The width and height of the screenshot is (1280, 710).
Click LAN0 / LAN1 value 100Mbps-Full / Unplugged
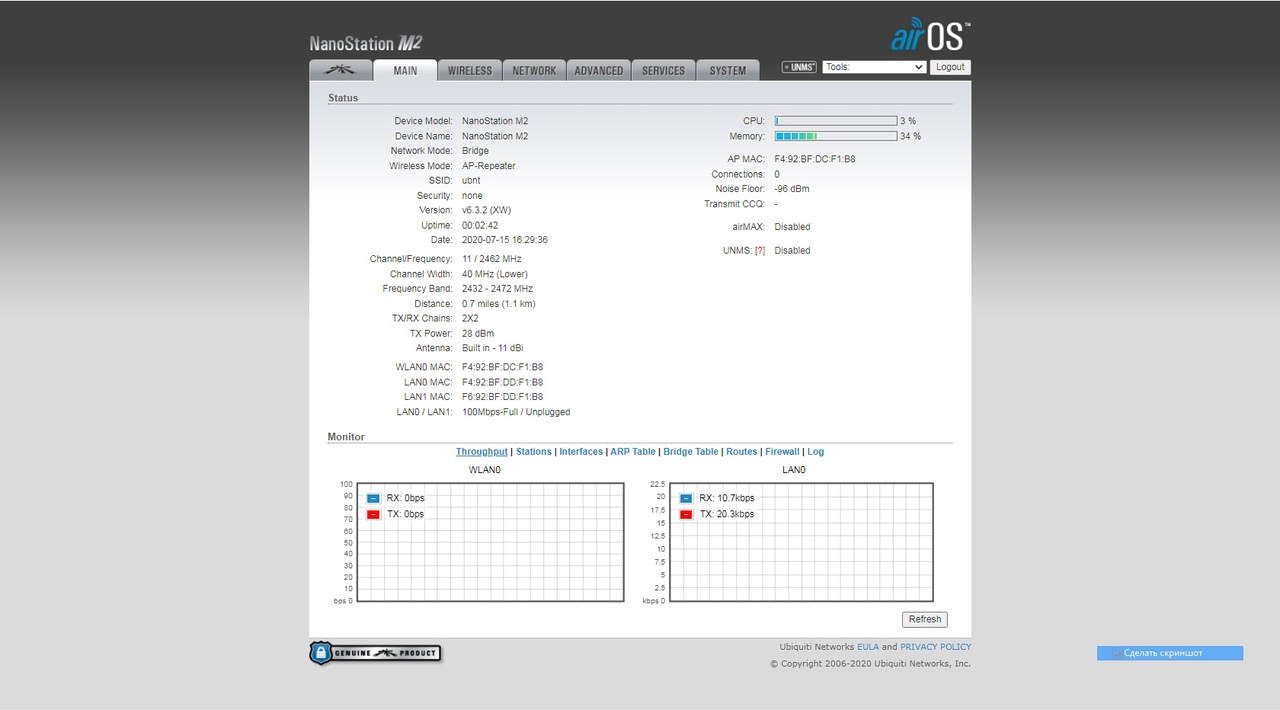coord(516,412)
